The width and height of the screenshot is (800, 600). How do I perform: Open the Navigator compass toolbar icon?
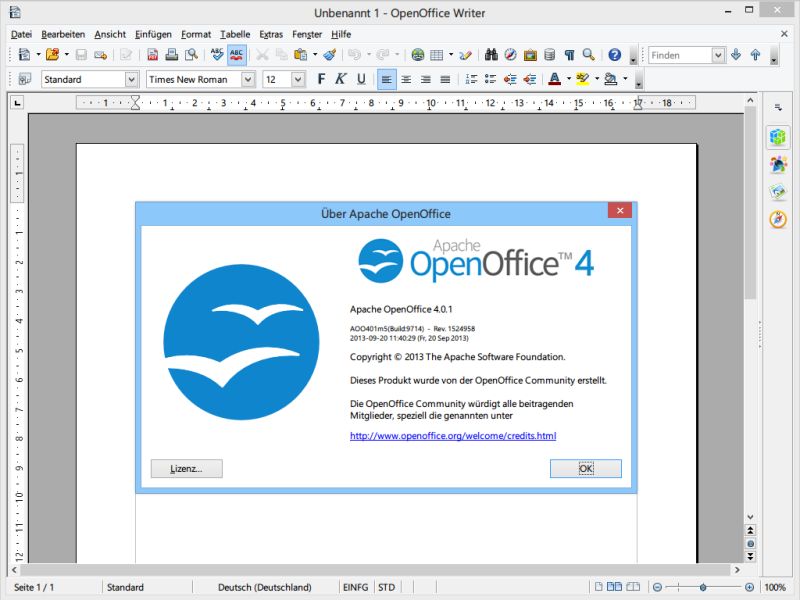point(510,55)
